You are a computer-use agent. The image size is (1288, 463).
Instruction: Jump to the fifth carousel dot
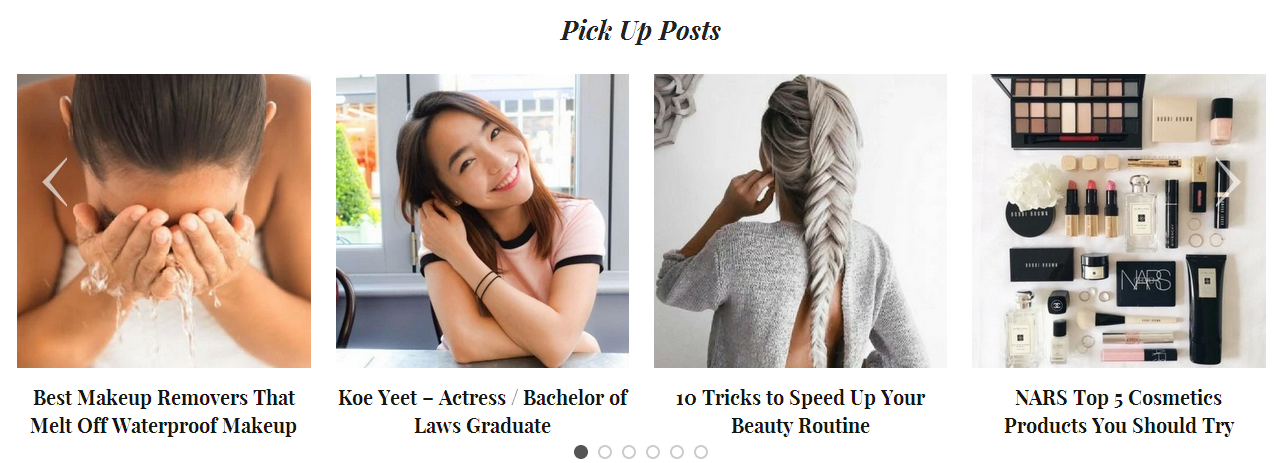677,452
